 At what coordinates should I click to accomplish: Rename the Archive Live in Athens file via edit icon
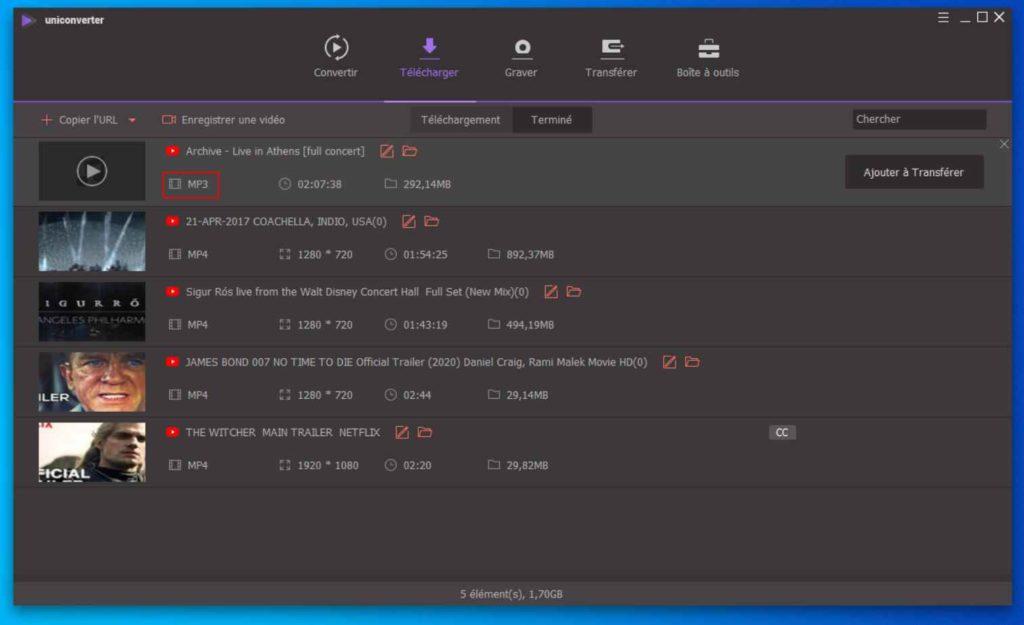[387, 152]
